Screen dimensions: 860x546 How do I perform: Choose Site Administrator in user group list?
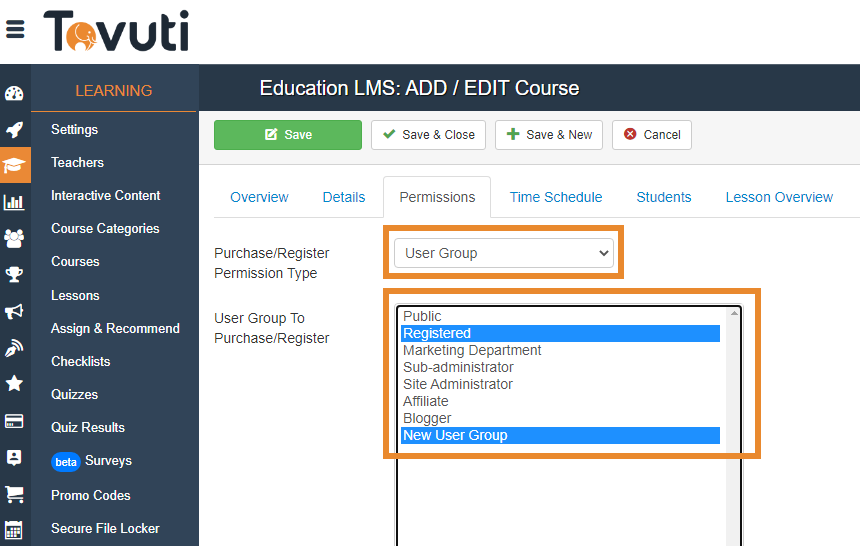(x=458, y=384)
